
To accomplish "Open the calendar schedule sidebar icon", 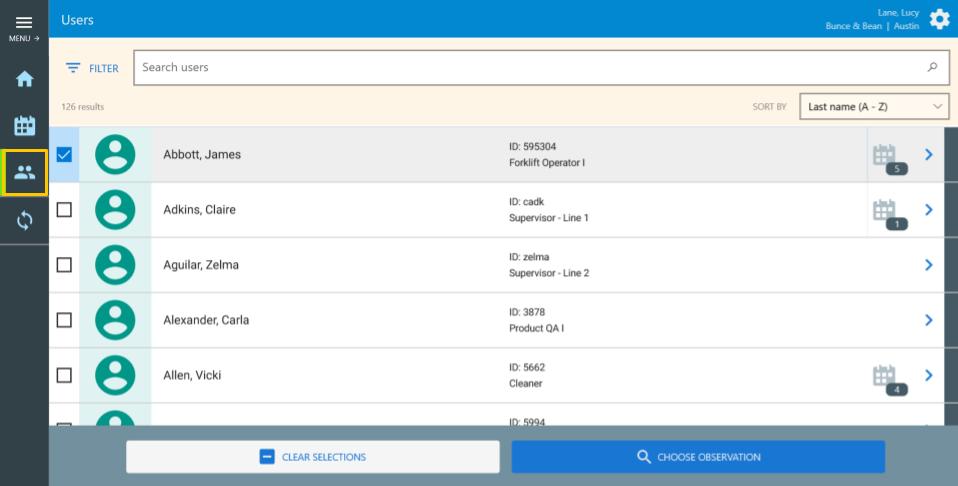I will (x=24, y=126).
